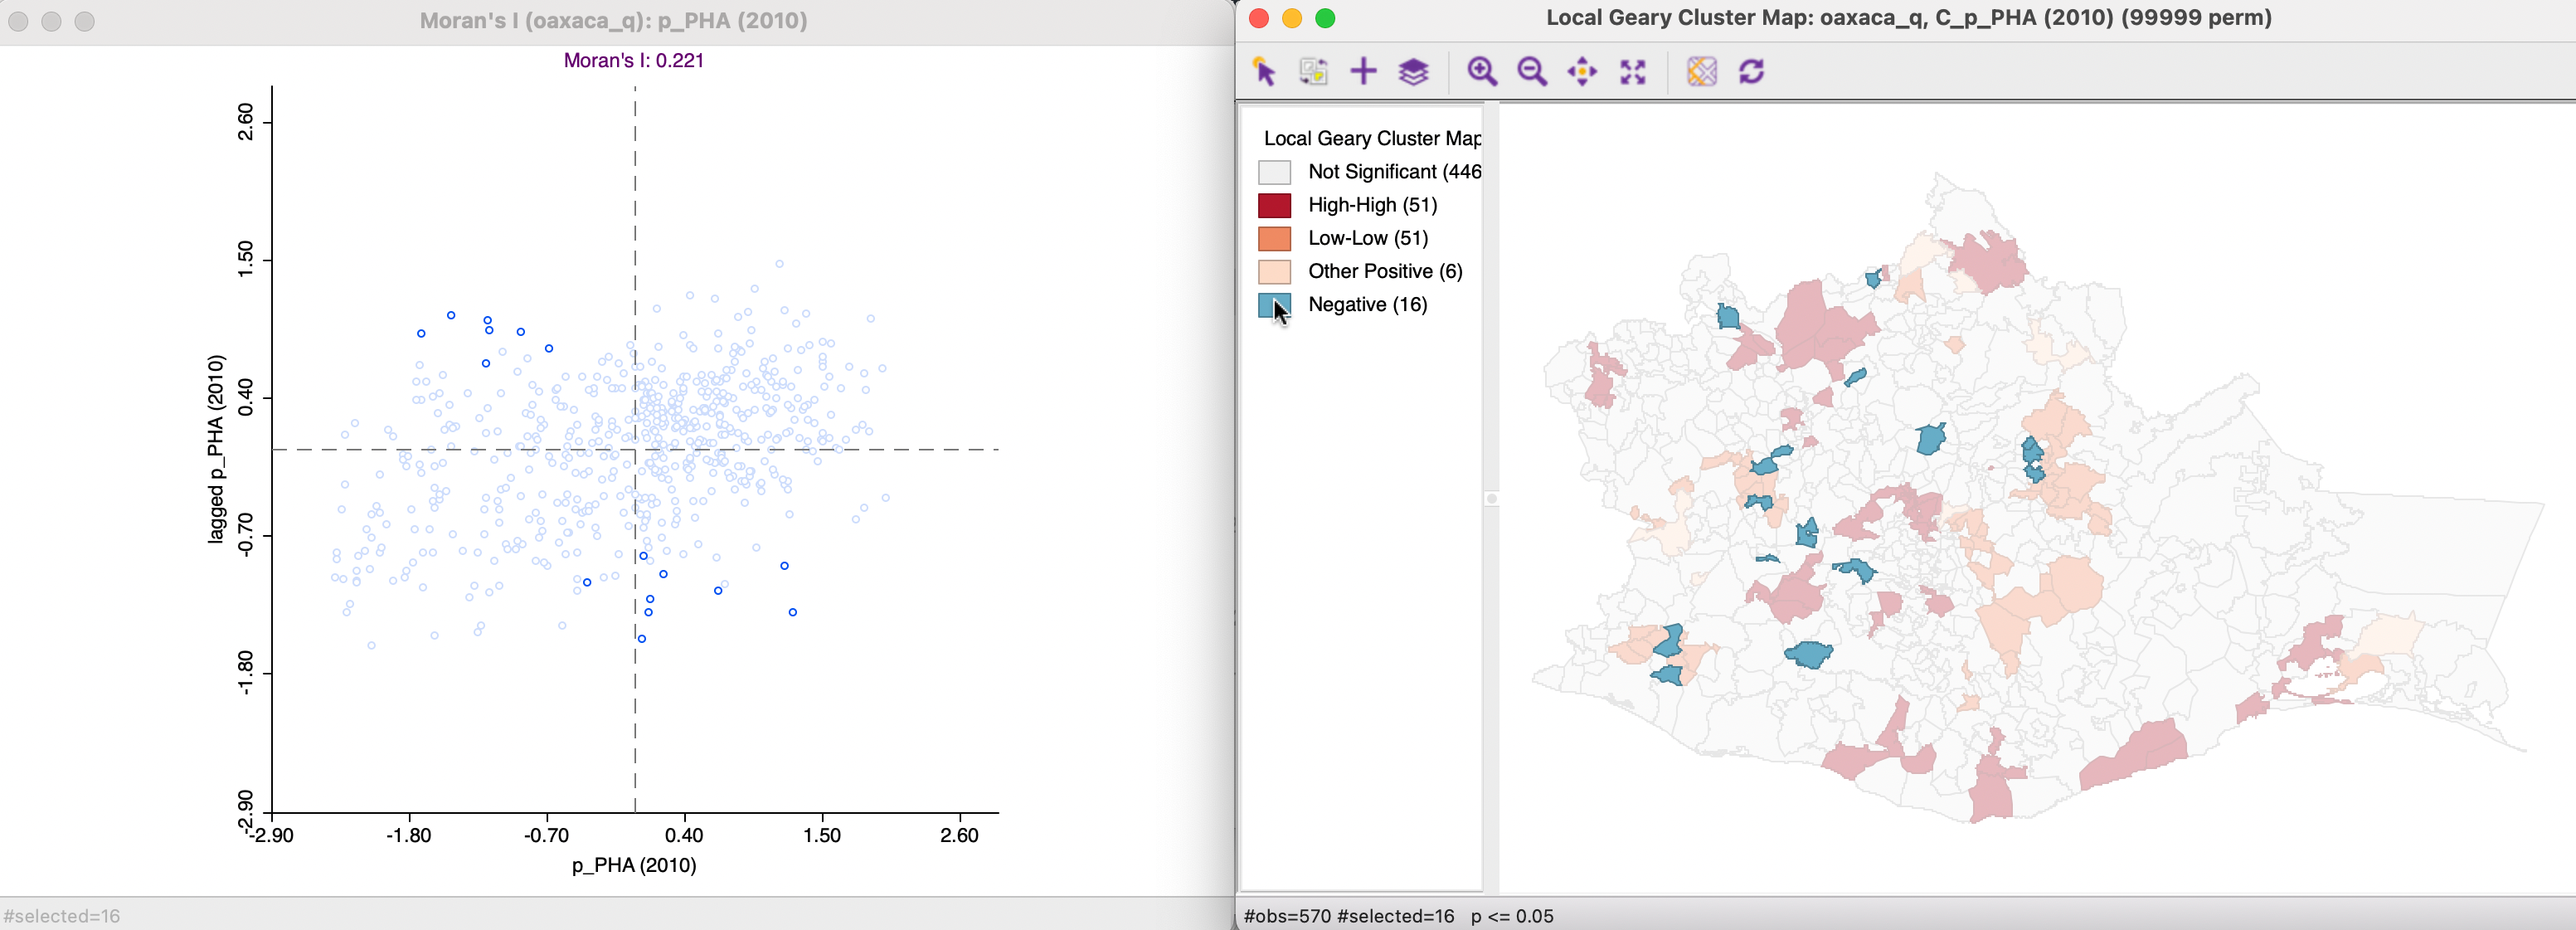Click the Not Significant legend color swatch
The image size is (2576, 930).
point(1274,172)
